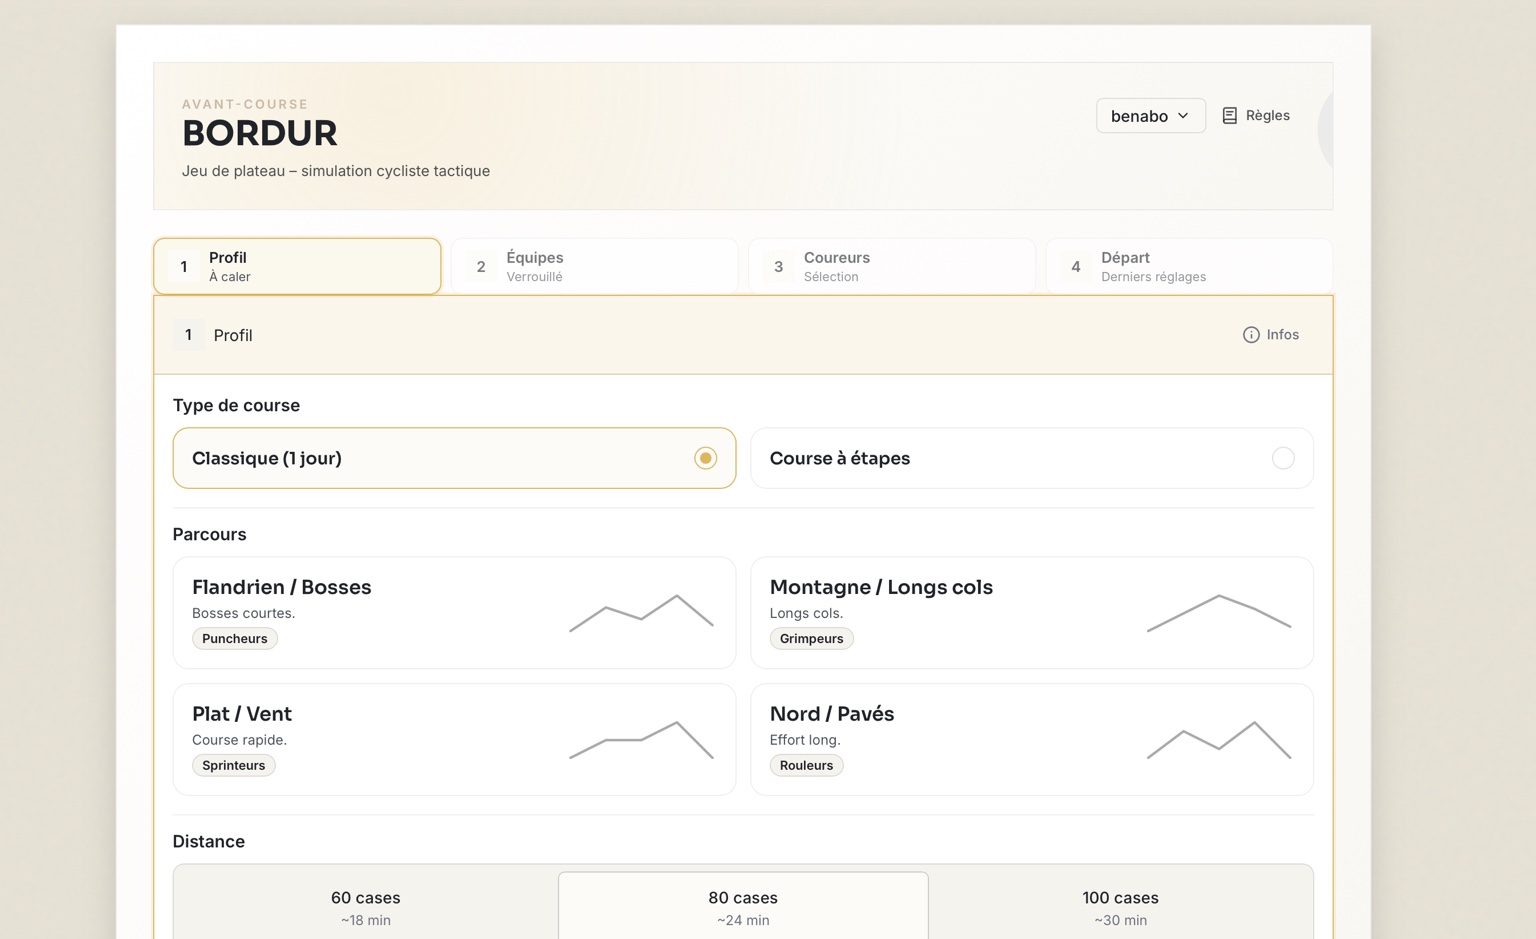Switch to the Coureurs step tab

(x=891, y=266)
